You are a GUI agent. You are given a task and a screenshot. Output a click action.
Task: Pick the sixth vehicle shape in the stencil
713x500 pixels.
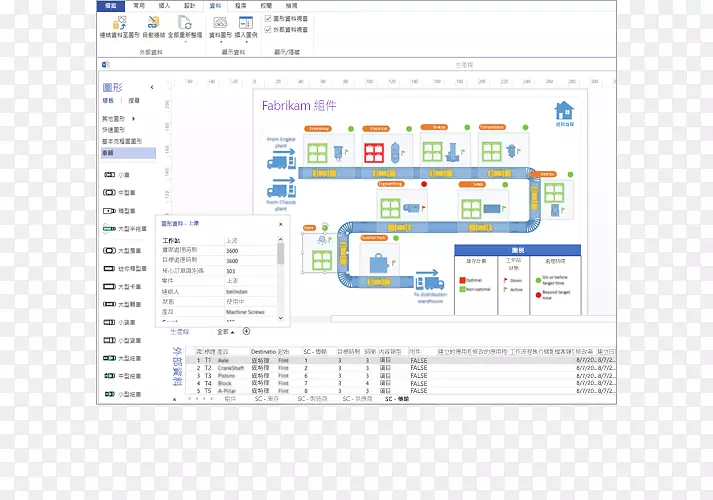point(125,269)
